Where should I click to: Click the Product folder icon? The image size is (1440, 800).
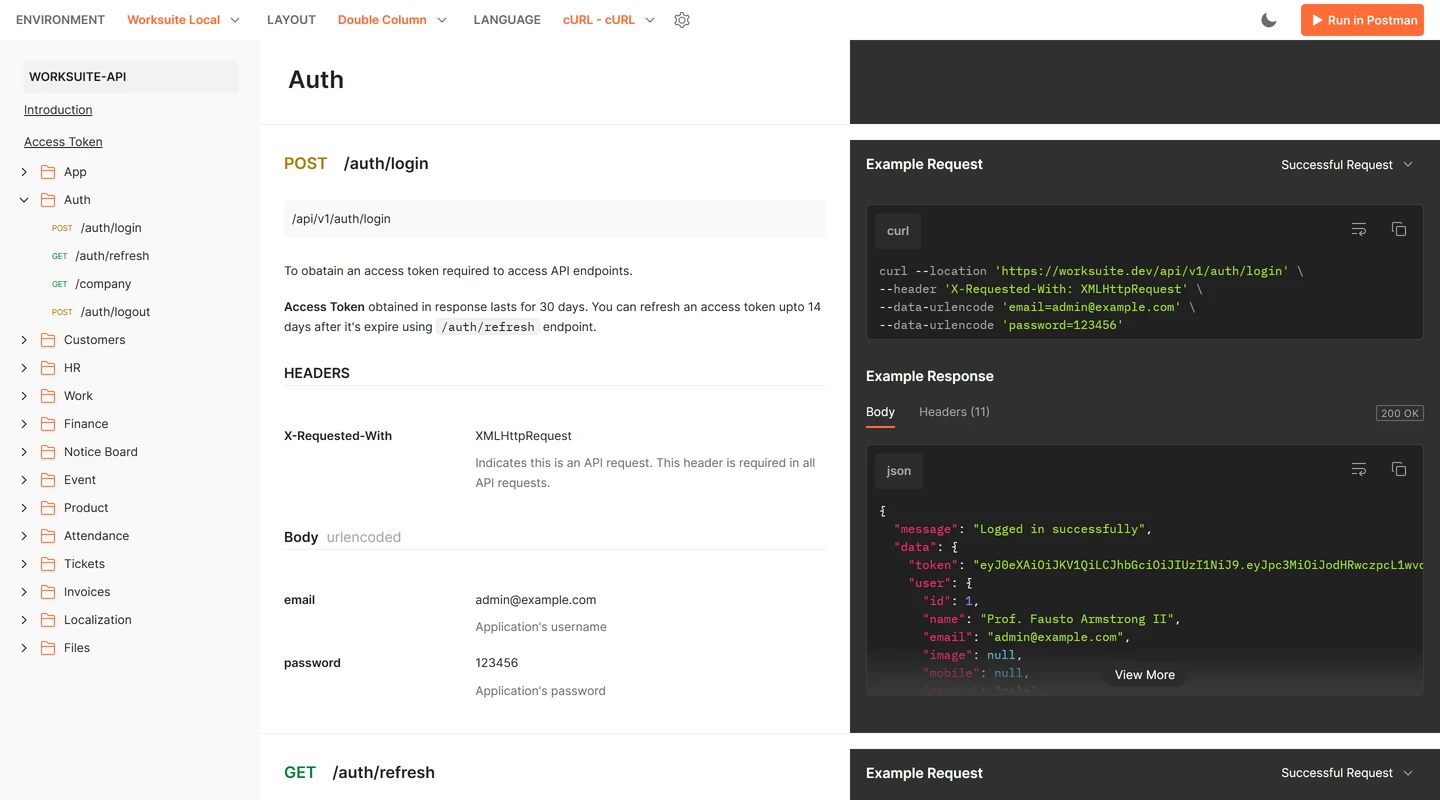48,508
